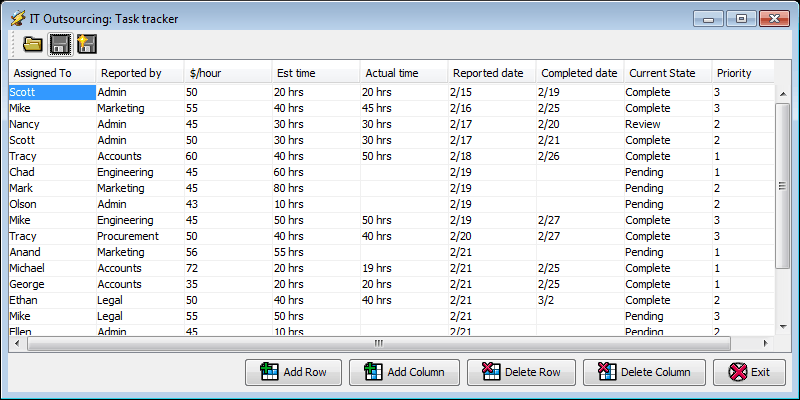Click the Completed date column header
The image size is (800, 400).
(580, 73)
